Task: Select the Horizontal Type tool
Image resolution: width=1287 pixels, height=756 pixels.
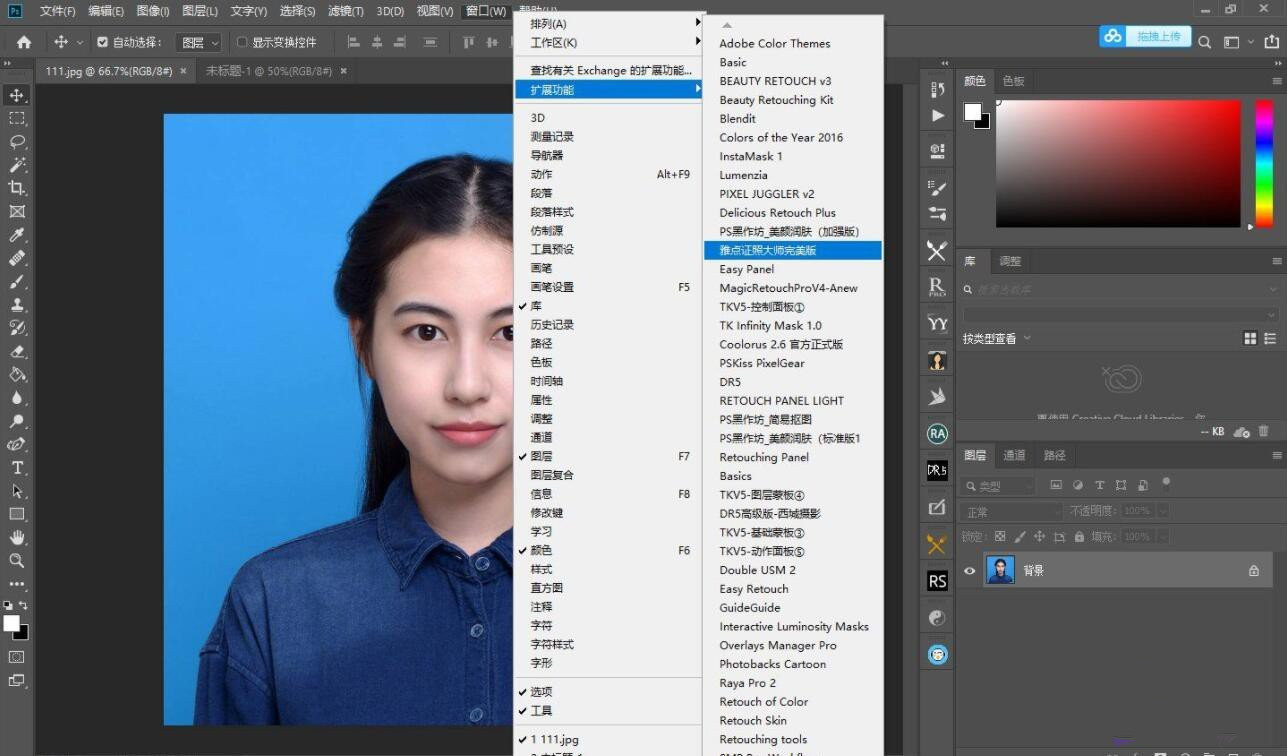Action: (x=17, y=467)
